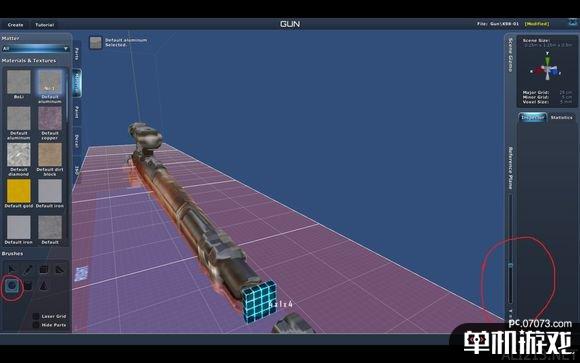The width and height of the screenshot is (580, 363).
Task: Choose the cube block brush
Action: coord(44,269)
